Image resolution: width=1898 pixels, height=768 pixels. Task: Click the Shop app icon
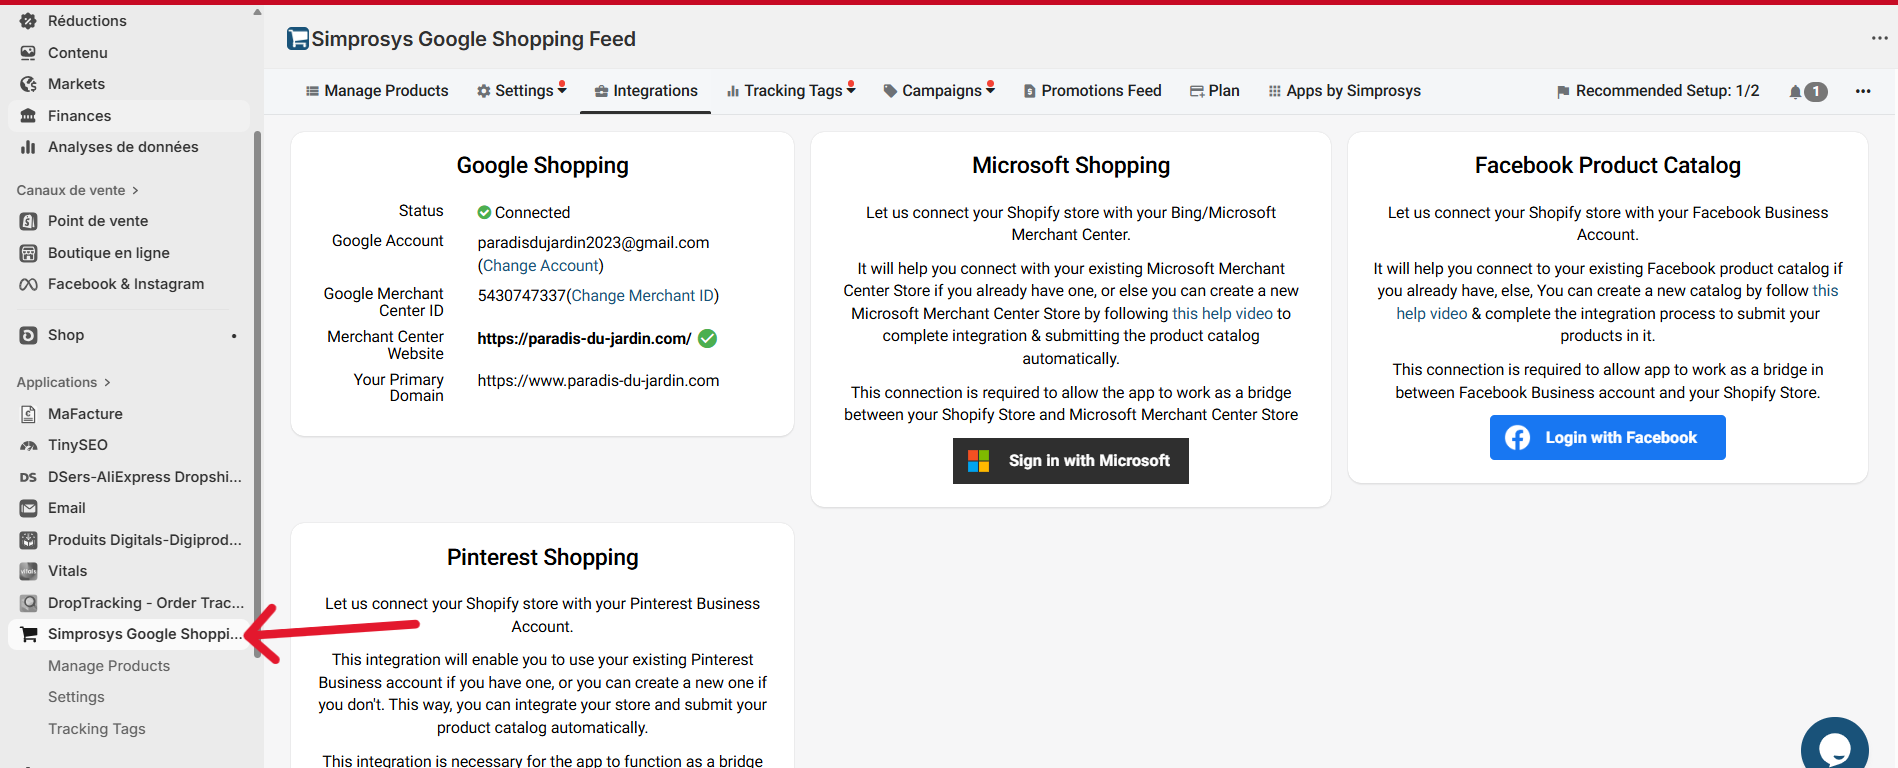point(28,335)
